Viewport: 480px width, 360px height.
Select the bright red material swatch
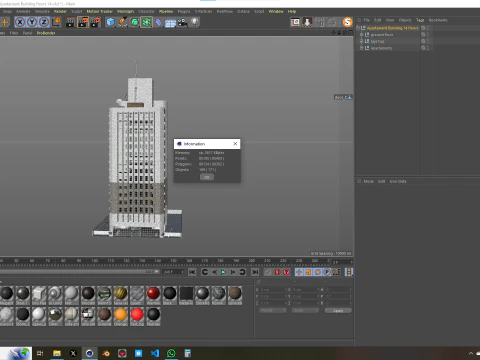click(137, 316)
